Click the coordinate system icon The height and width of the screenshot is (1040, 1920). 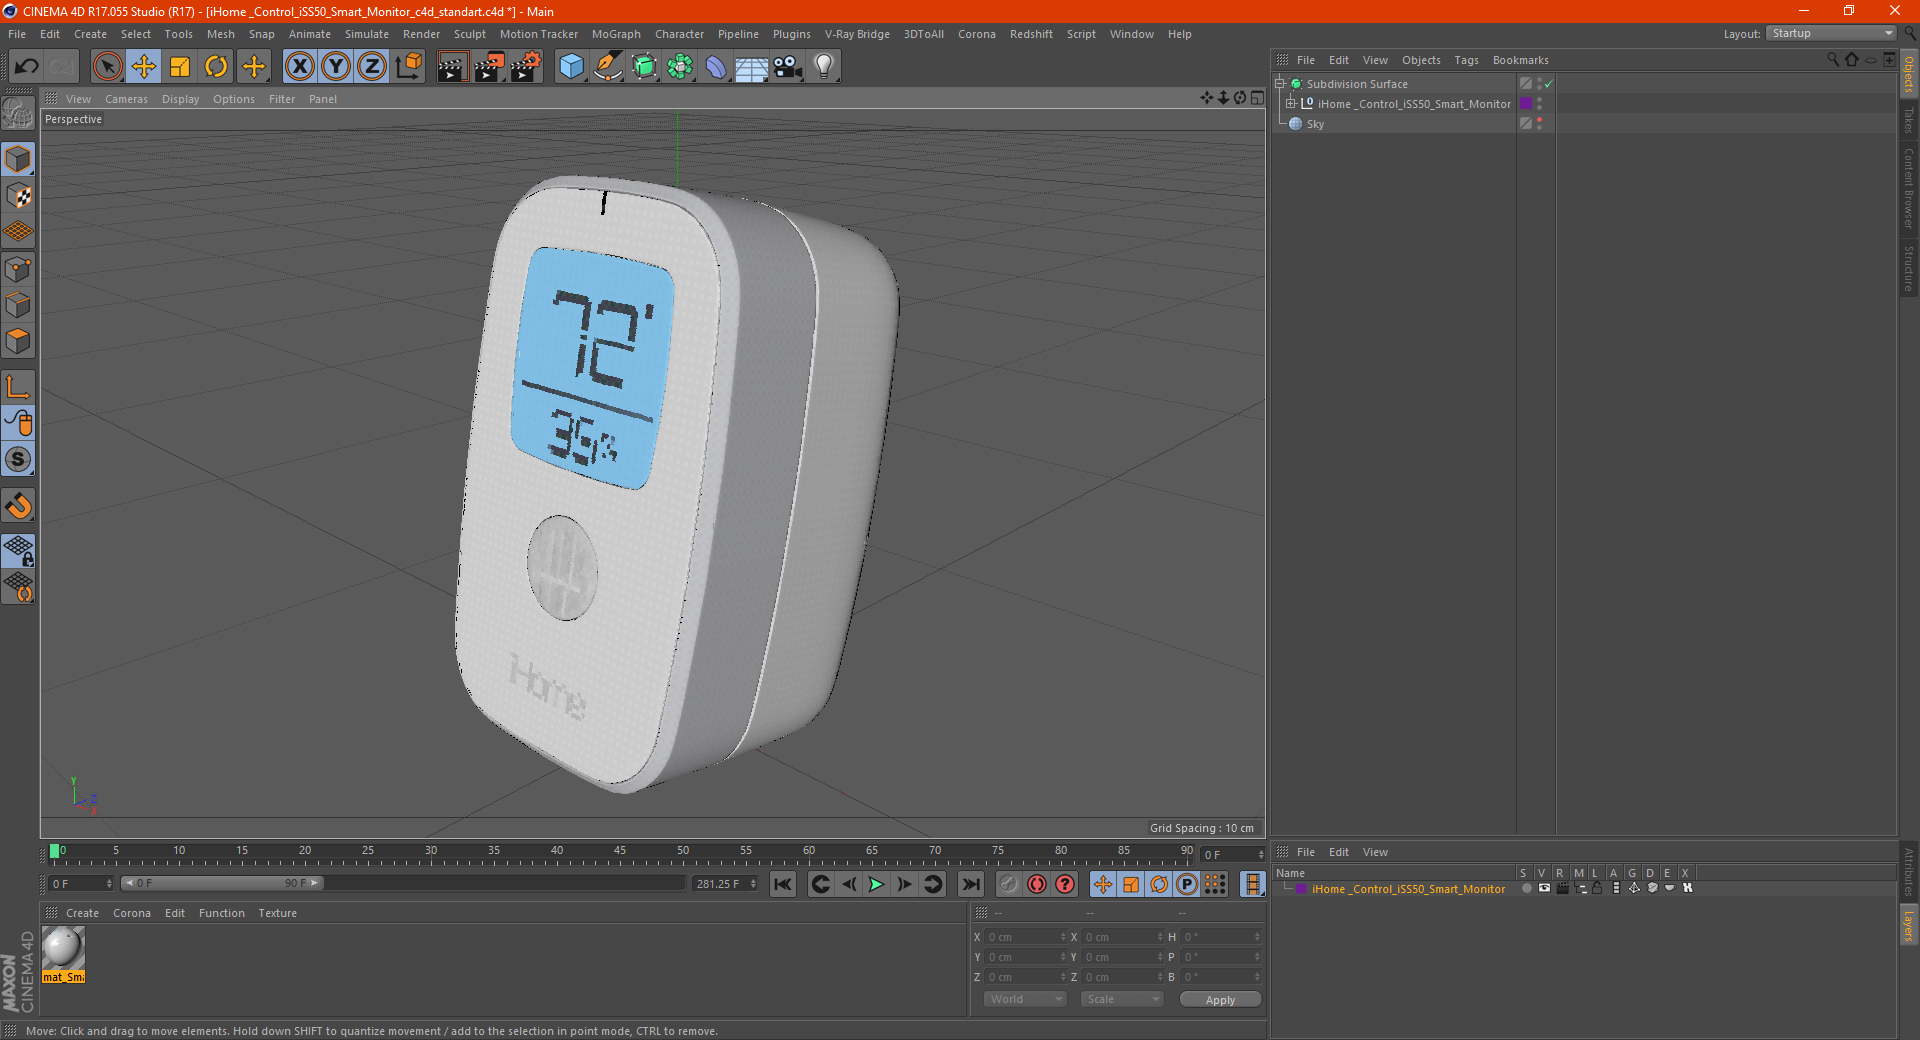click(409, 67)
